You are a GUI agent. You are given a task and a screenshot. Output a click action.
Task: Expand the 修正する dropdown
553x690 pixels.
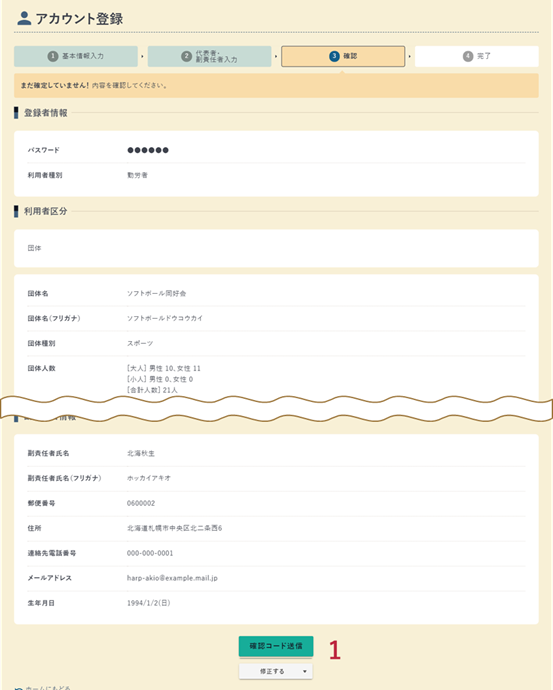276,671
